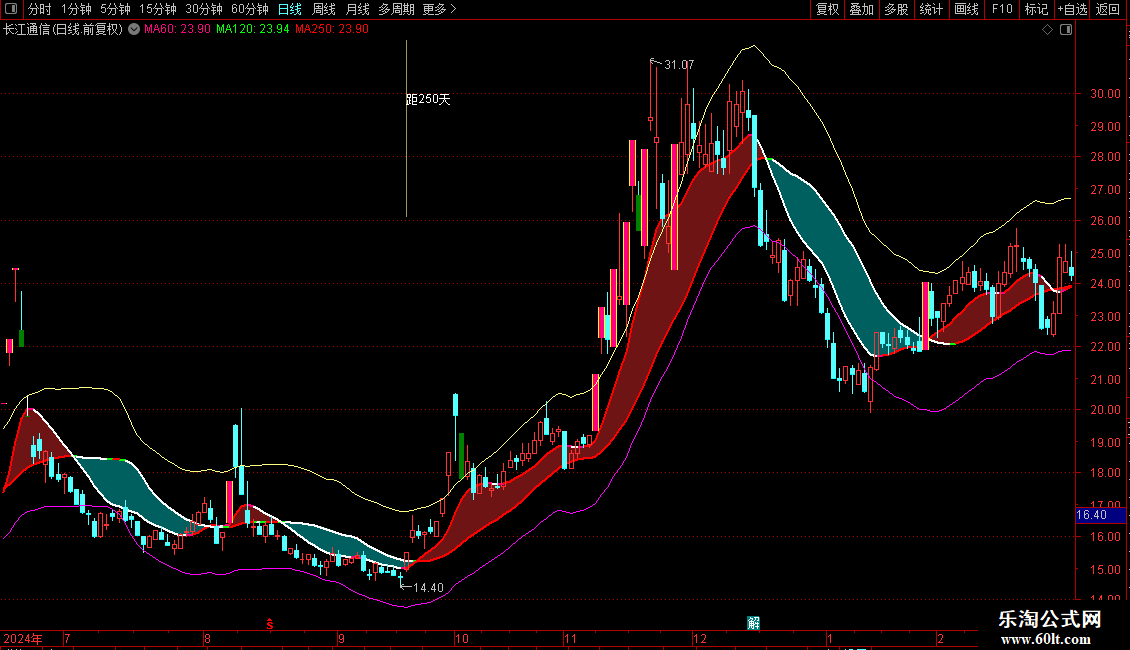Viewport: 1130px width, 650px height.
Task: Select the 分时 intraday view
Action: click(x=40, y=9)
